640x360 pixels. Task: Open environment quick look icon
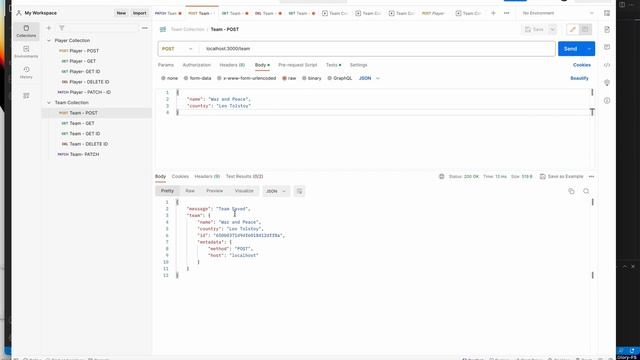tap(607, 13)
